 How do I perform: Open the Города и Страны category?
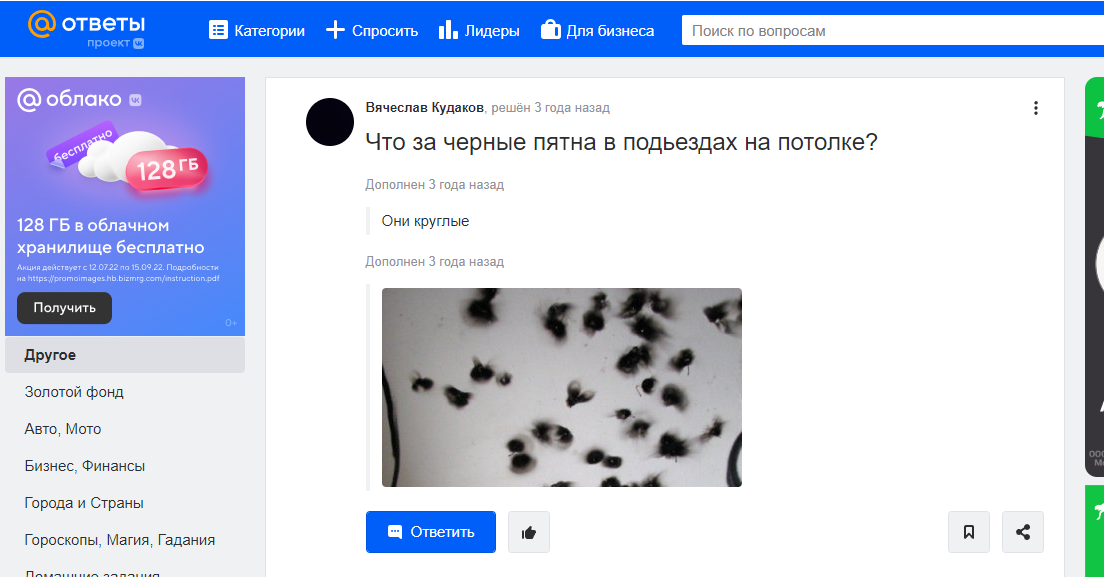[84, 503]
